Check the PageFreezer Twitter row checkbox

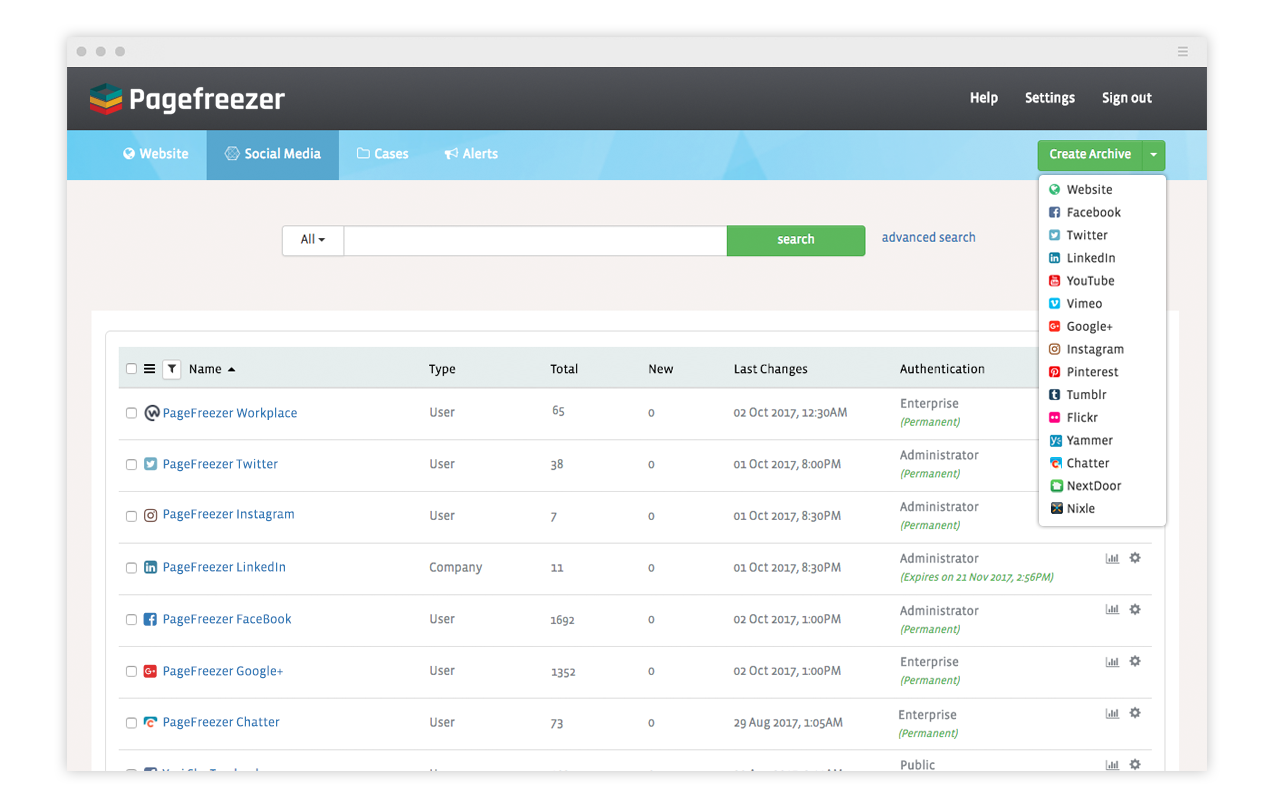(x=131, y=465)
